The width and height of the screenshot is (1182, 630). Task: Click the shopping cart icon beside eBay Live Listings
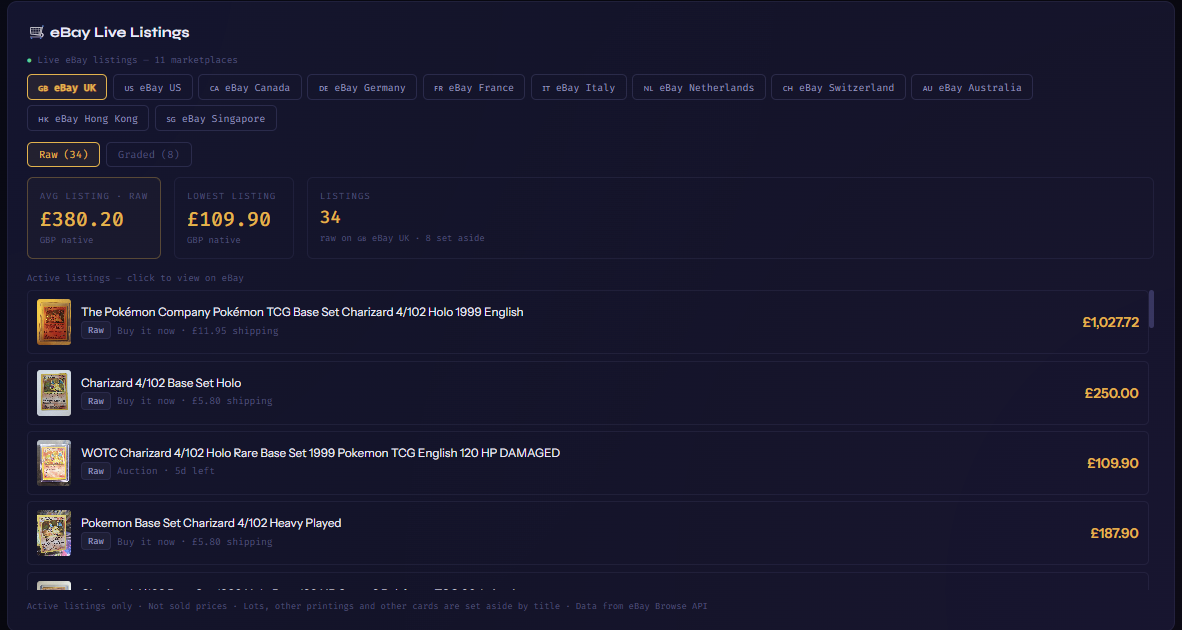[x=35, y=32]
